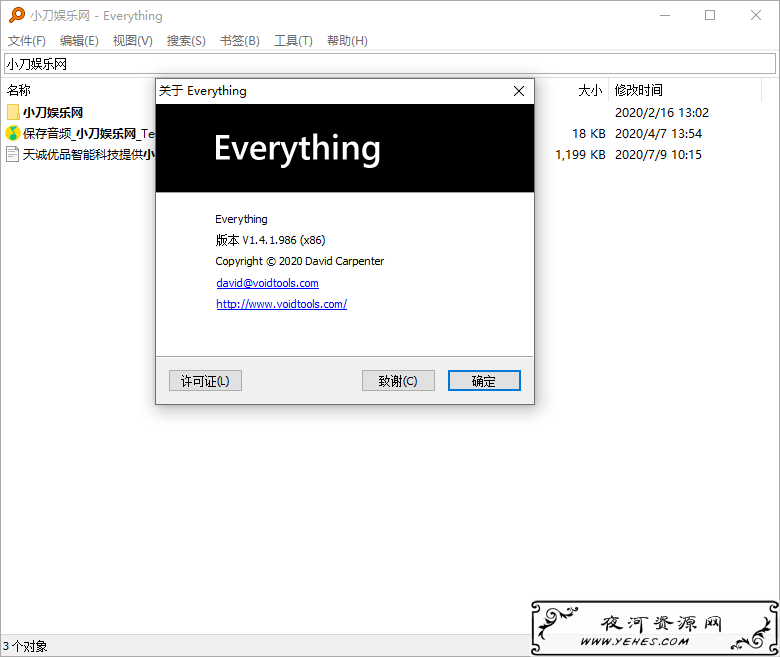This screenshot has height=657, width=780.
Task: Click the search box containing 小刀娱乐网
Action: (390, 64)
